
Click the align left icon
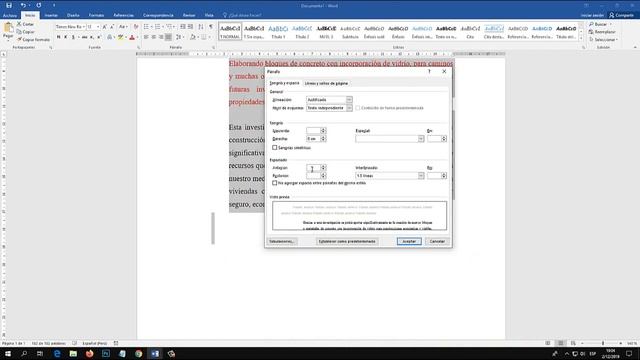tap(146, 37)
